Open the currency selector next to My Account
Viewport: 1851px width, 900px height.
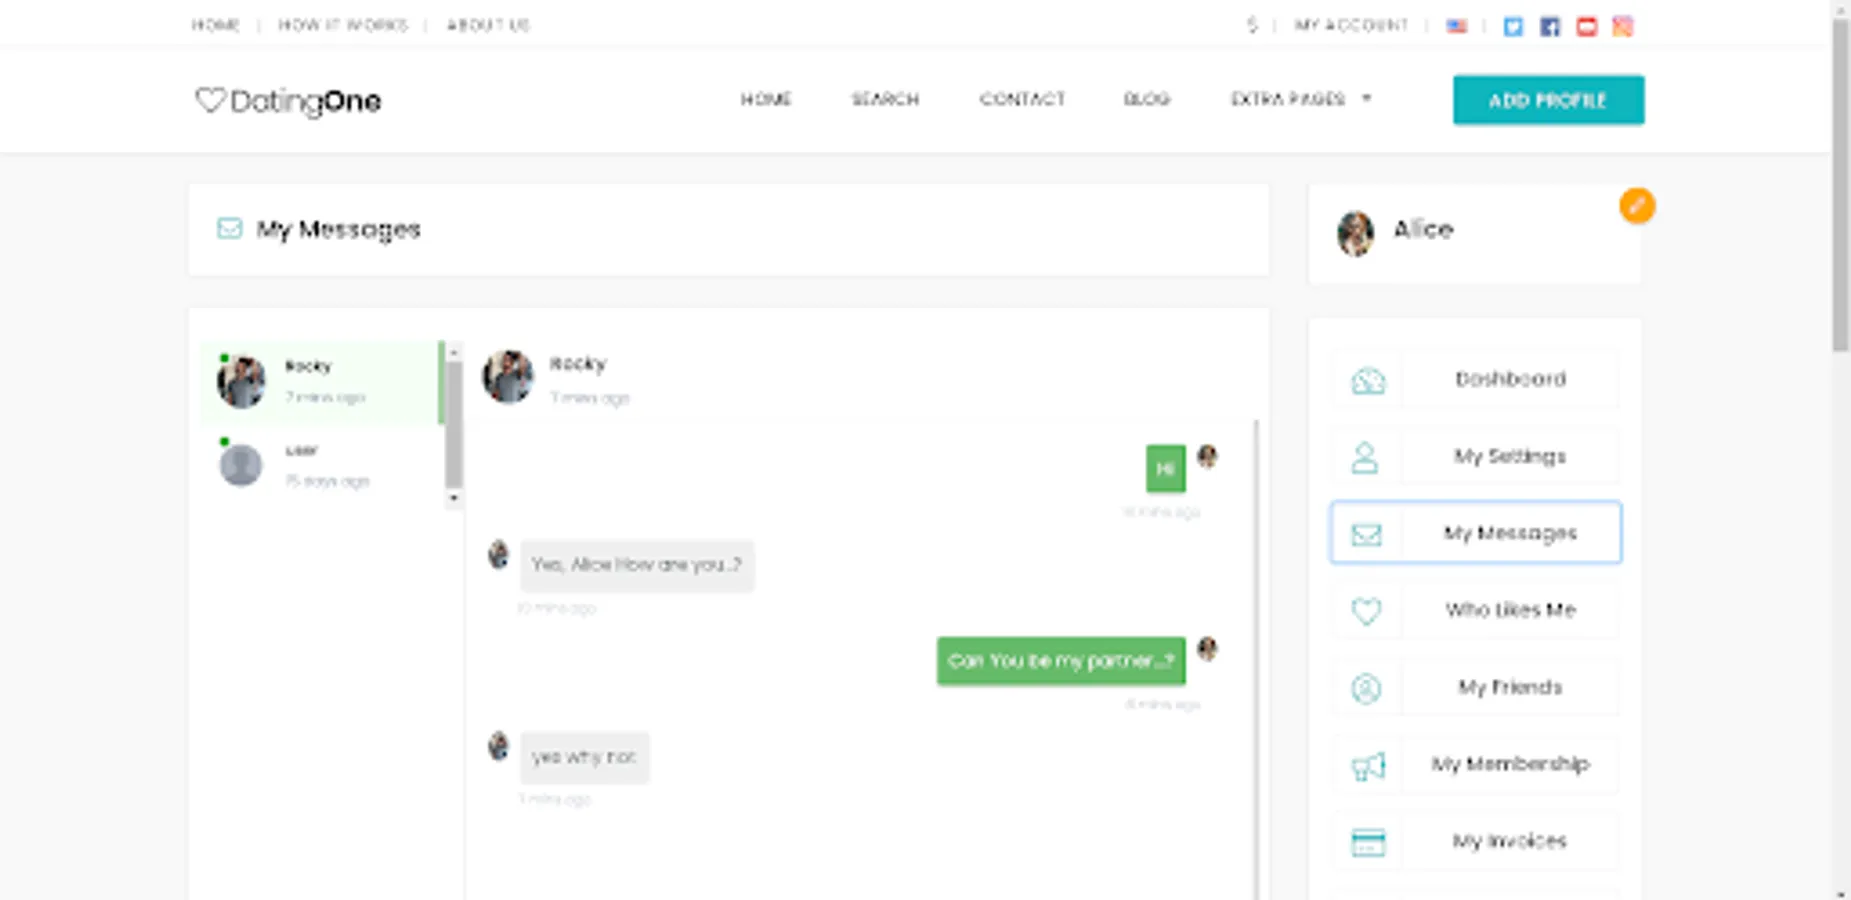point(1250,25)
